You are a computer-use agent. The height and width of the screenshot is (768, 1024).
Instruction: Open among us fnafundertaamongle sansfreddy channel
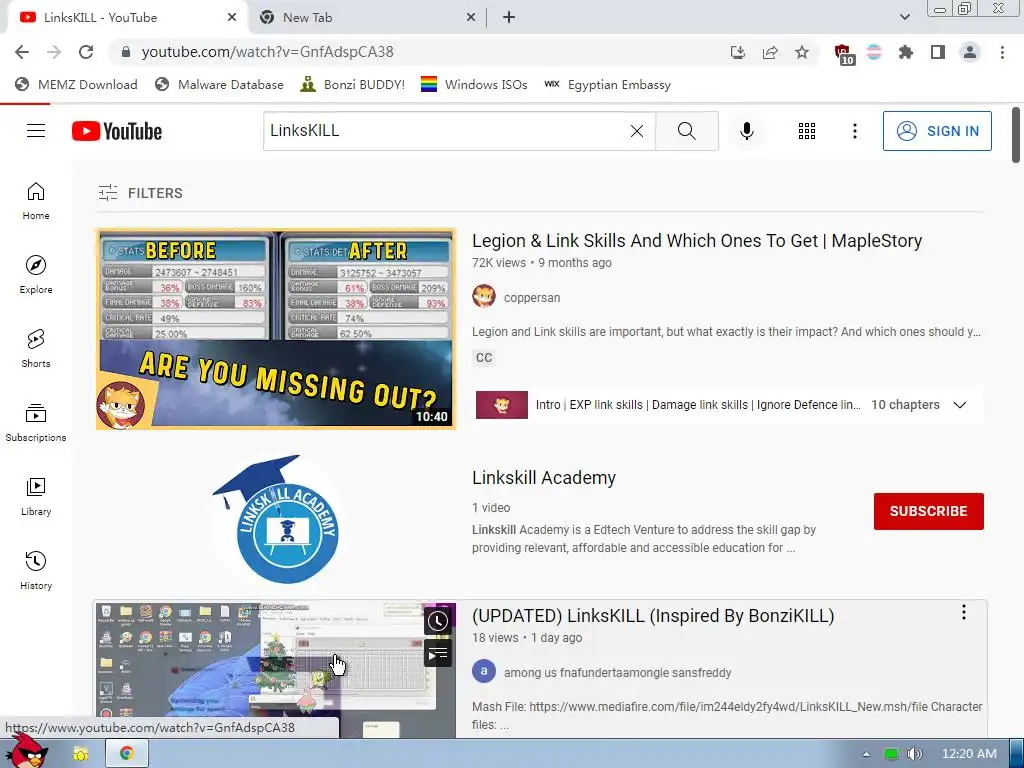coord(617,673)
